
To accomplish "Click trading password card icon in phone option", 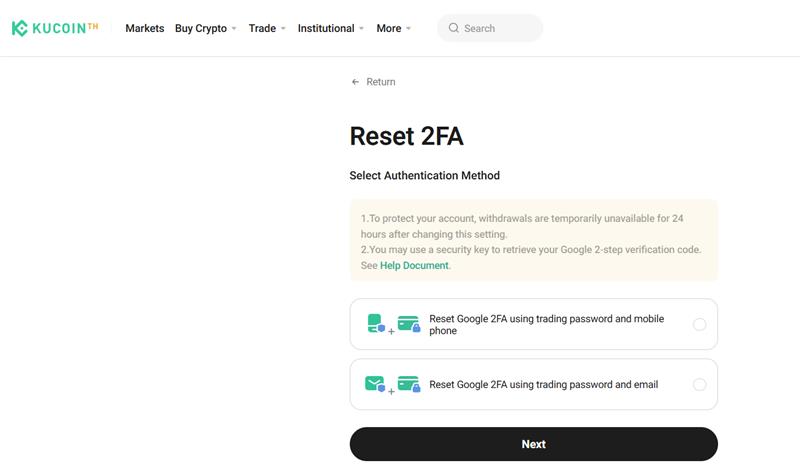I will [408, 323].
